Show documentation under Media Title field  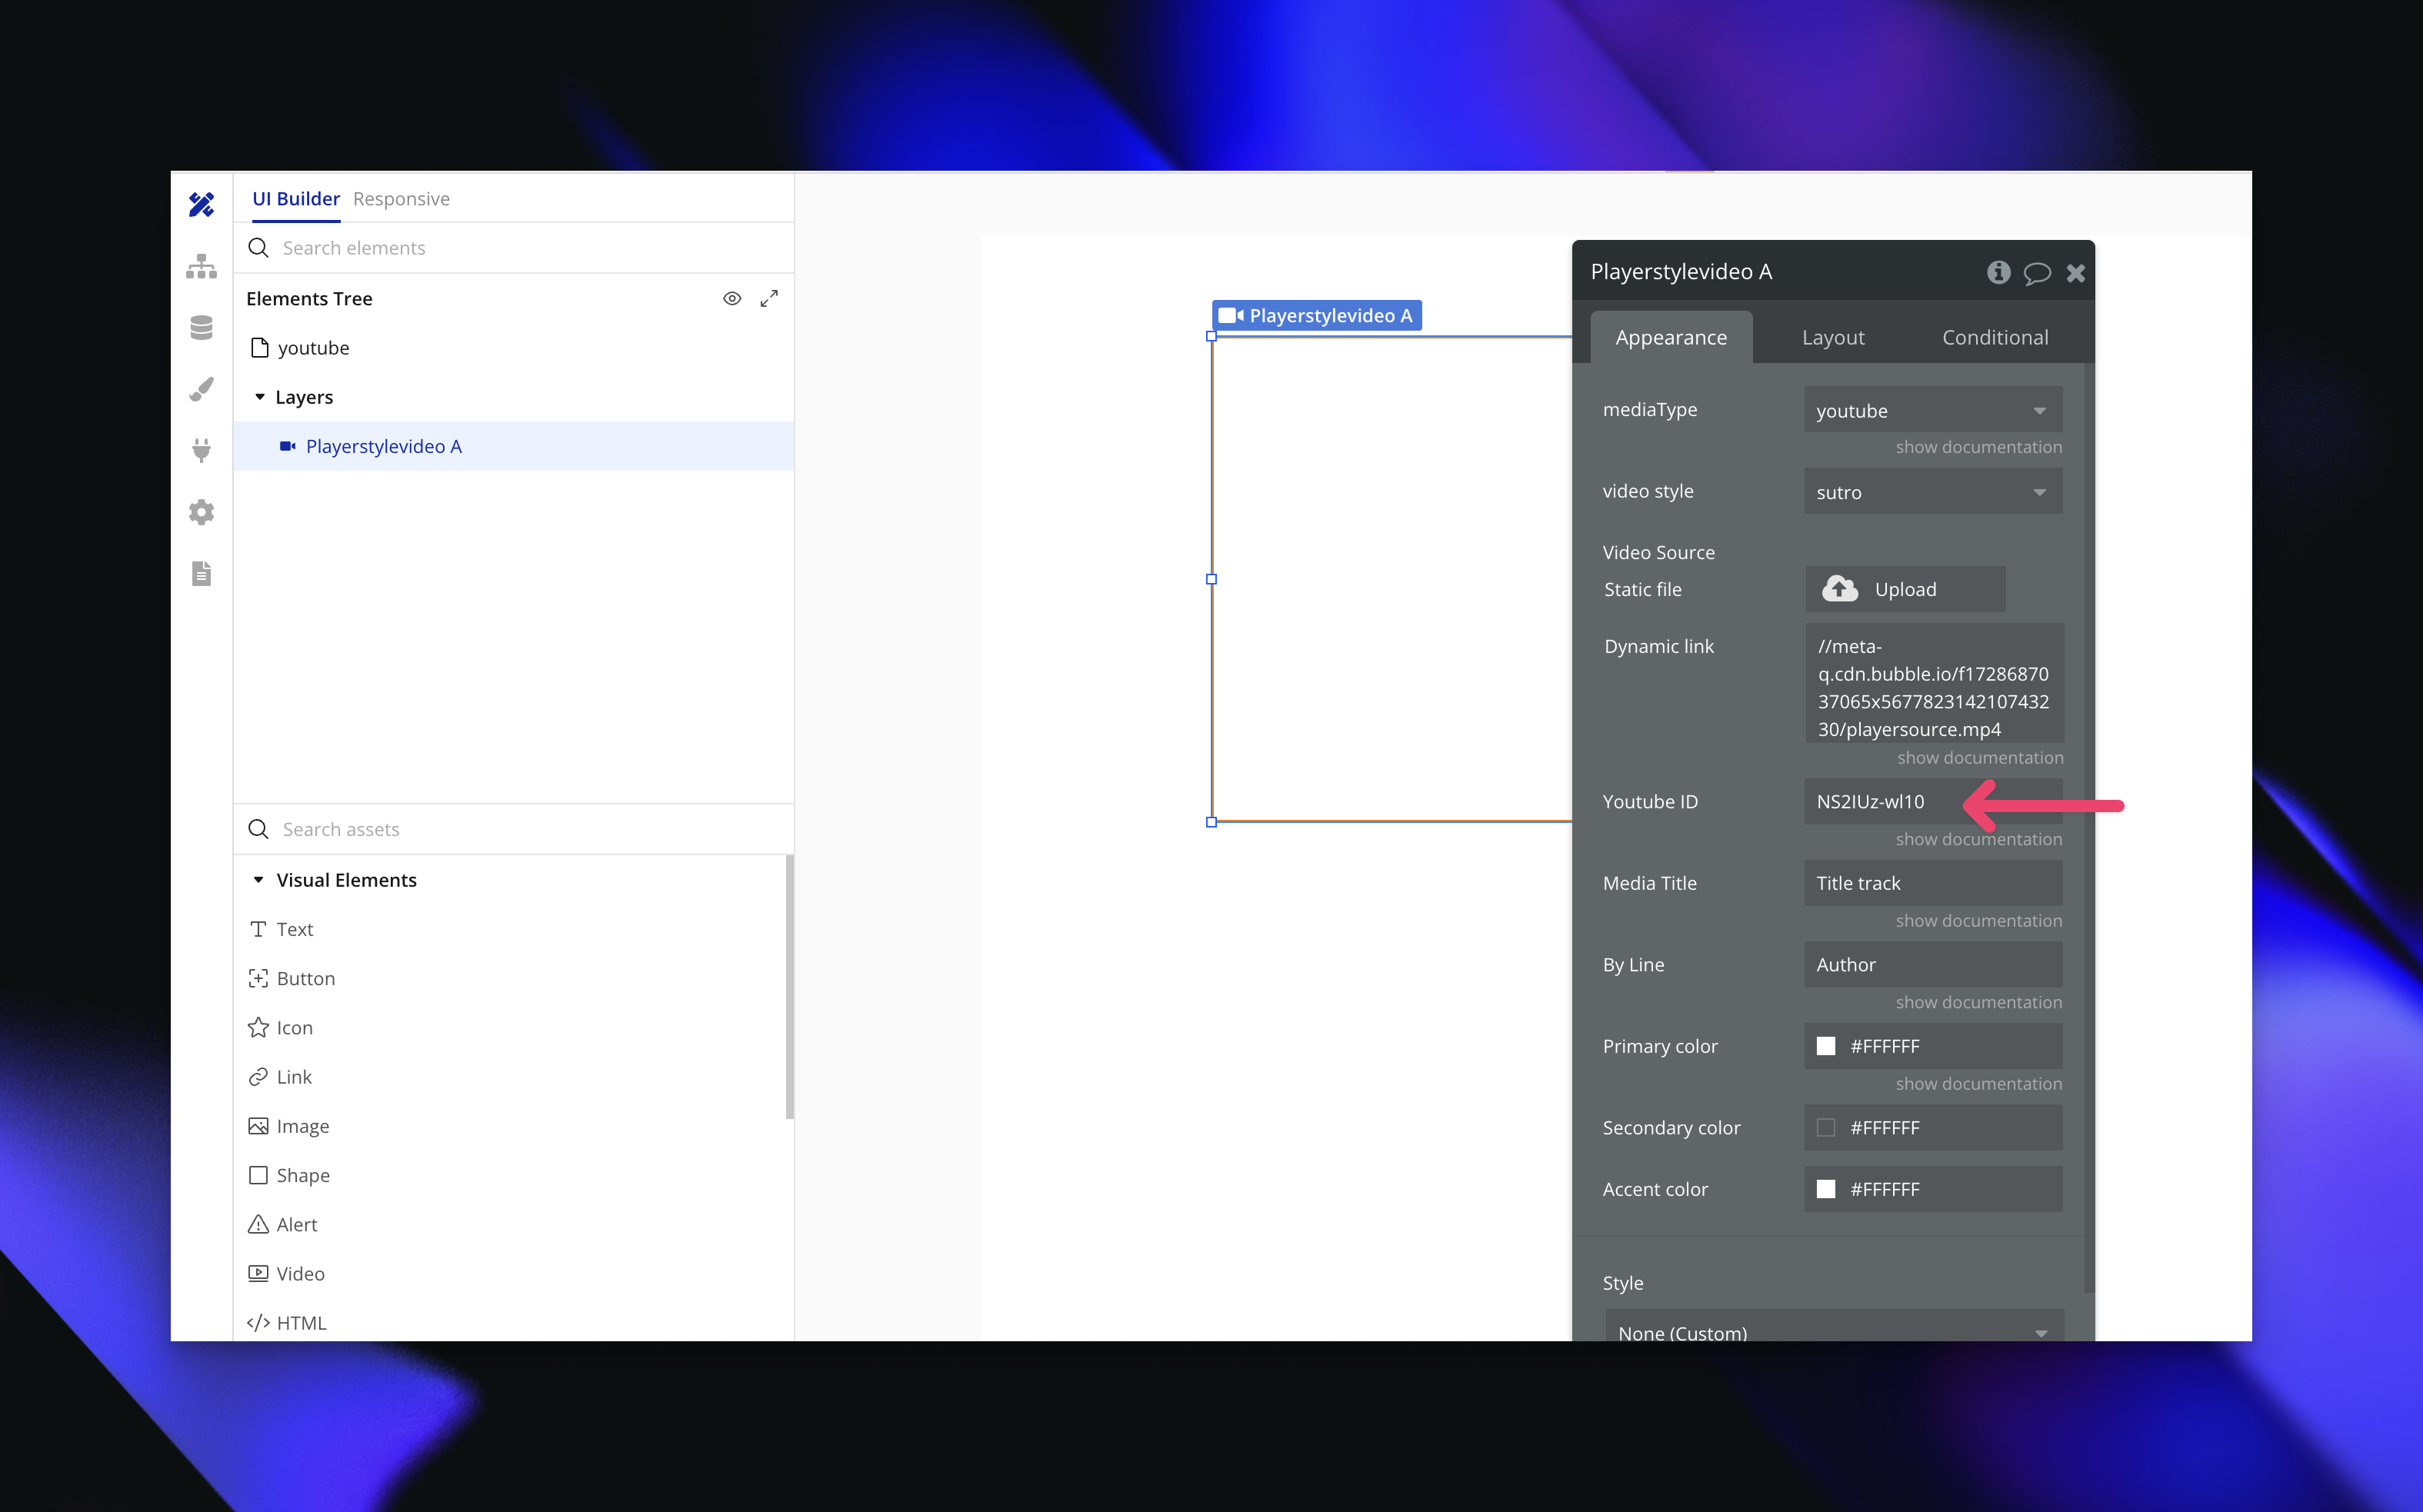(1979, 921)
